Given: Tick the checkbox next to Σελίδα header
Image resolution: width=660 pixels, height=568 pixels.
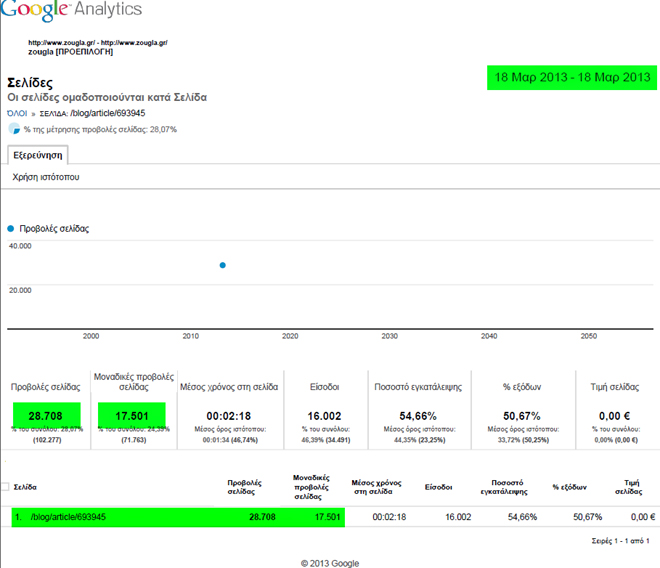Looking at the screenshot, I should point(4,487).
